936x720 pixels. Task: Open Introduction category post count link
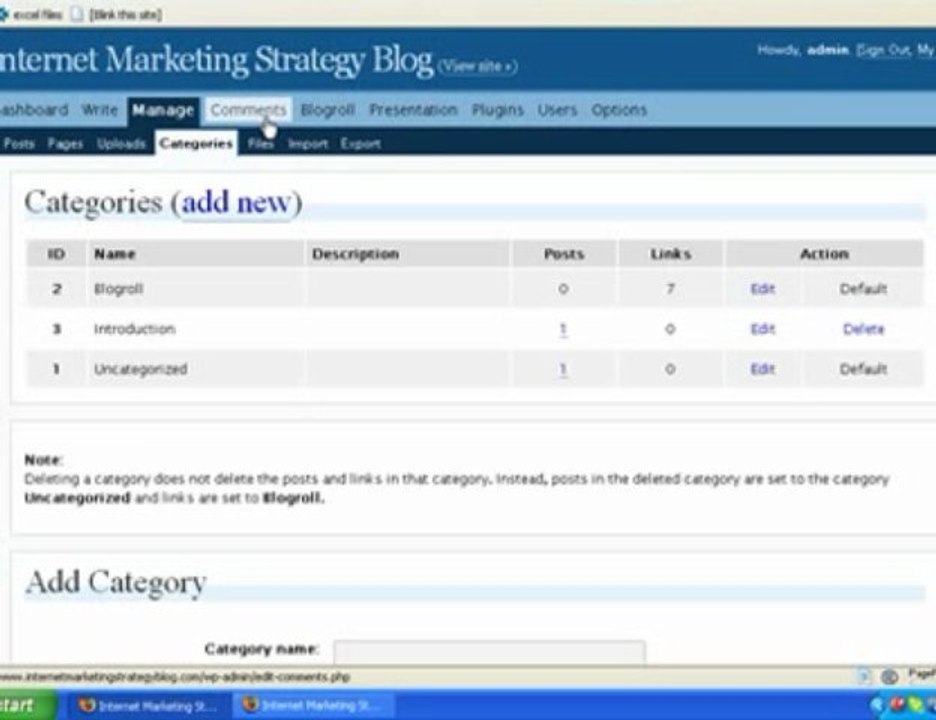point(563,329)
